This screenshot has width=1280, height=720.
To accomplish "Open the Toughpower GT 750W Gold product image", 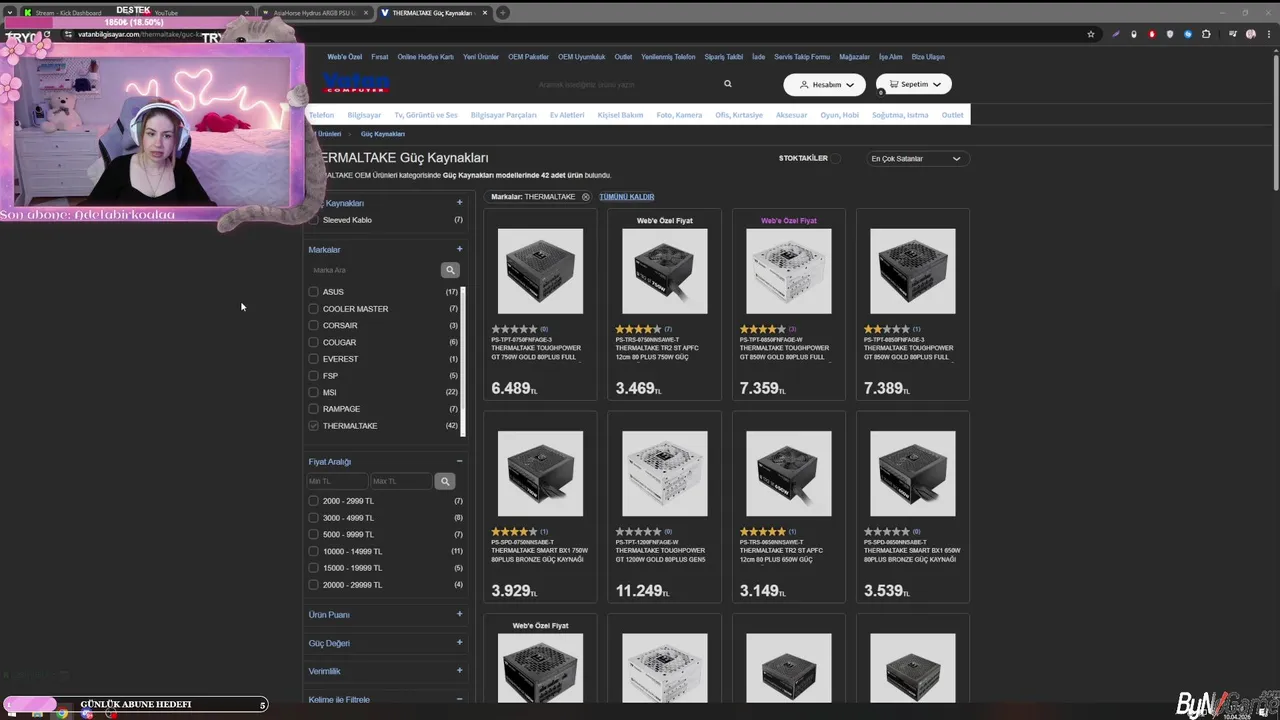I will point(540,271).
